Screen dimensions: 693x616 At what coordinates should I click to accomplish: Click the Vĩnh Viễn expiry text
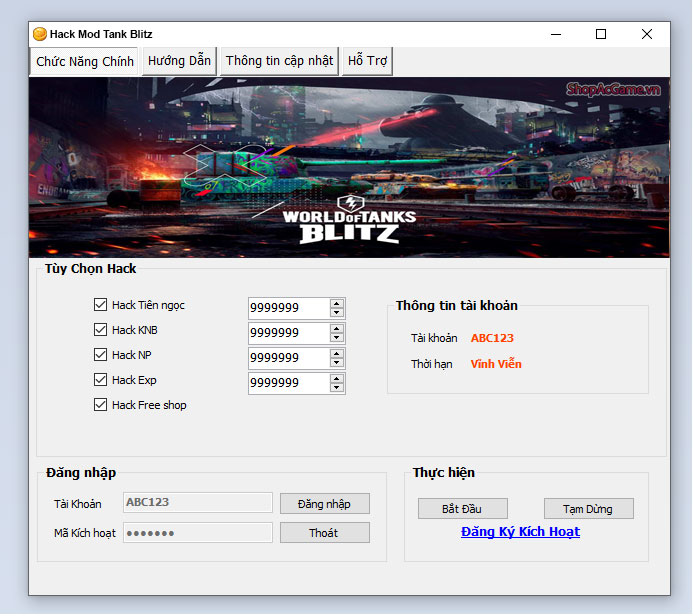[496, 364]
